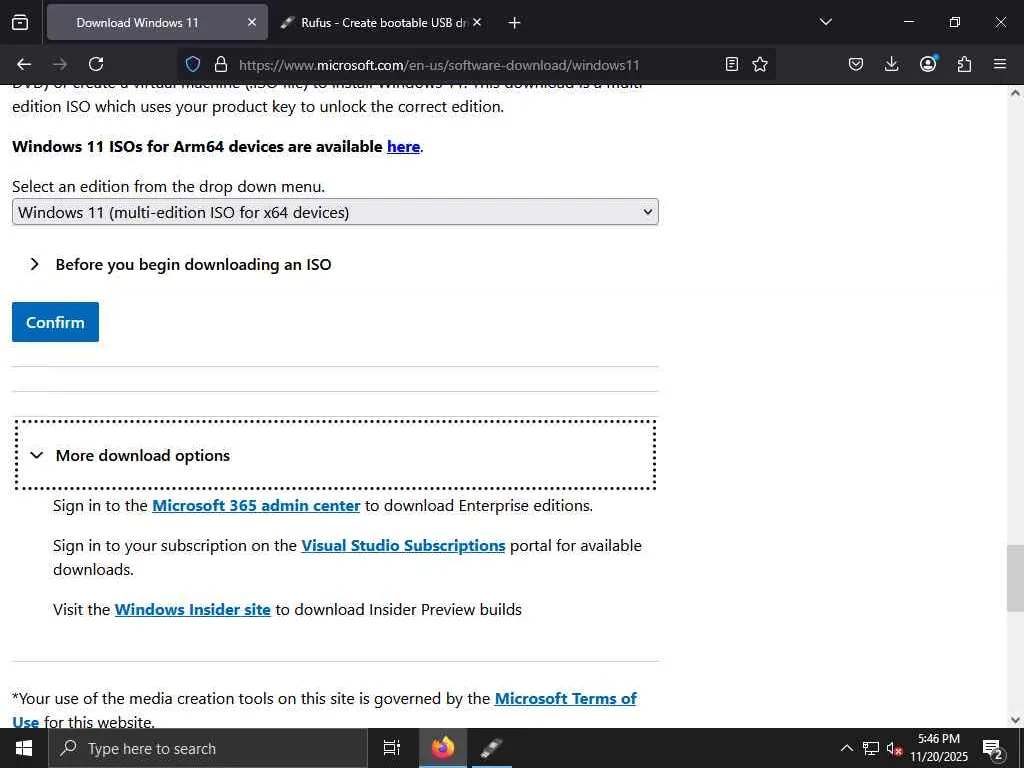Open the taskbar clock and date
Viewport: 1024px width, 768px height.
[x=939, y=748]
